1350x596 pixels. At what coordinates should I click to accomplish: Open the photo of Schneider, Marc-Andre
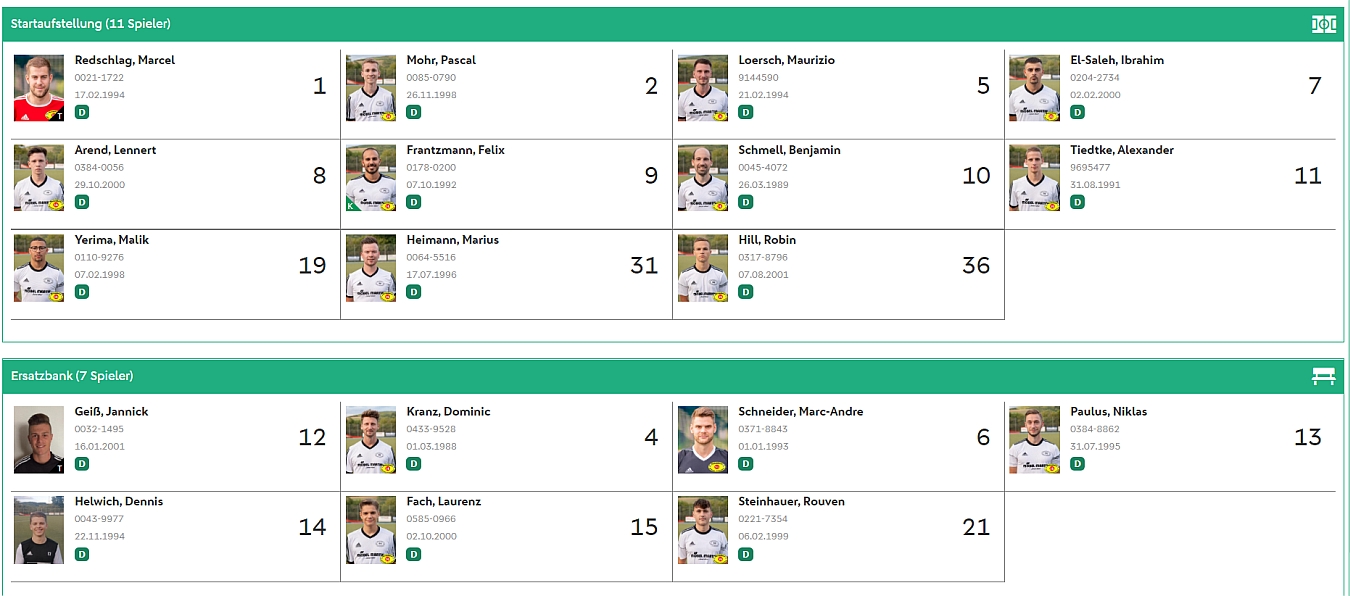[x=703, y=440]
